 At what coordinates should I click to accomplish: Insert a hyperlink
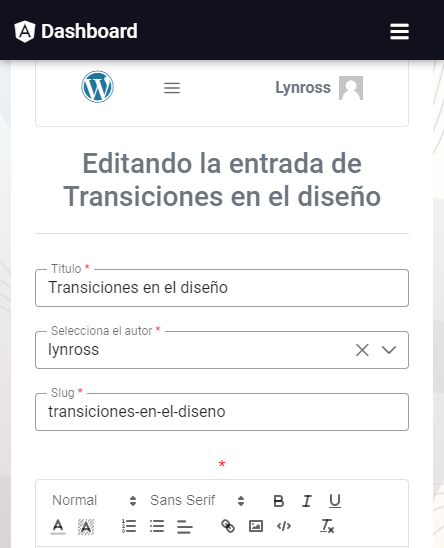point(228,526)
